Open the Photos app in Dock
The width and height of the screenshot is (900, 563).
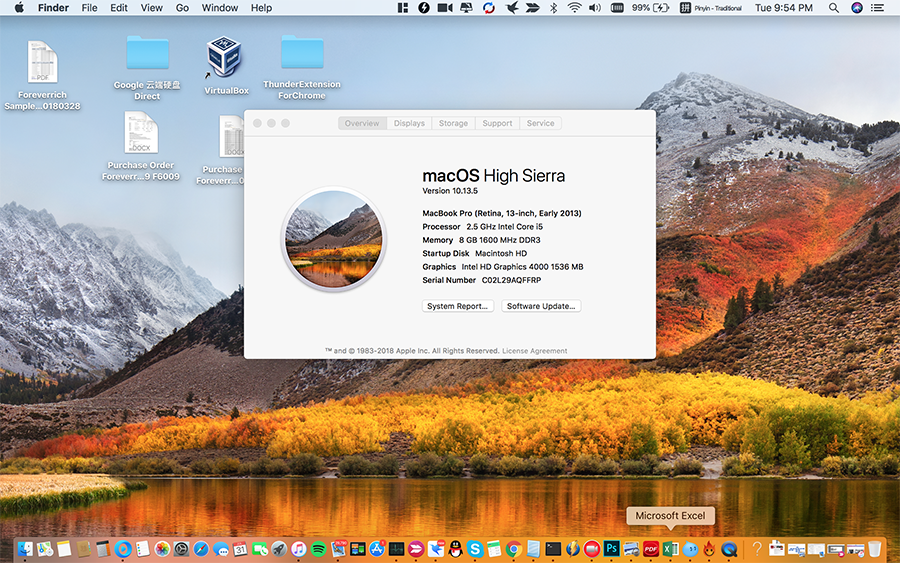tap(162, 549)
